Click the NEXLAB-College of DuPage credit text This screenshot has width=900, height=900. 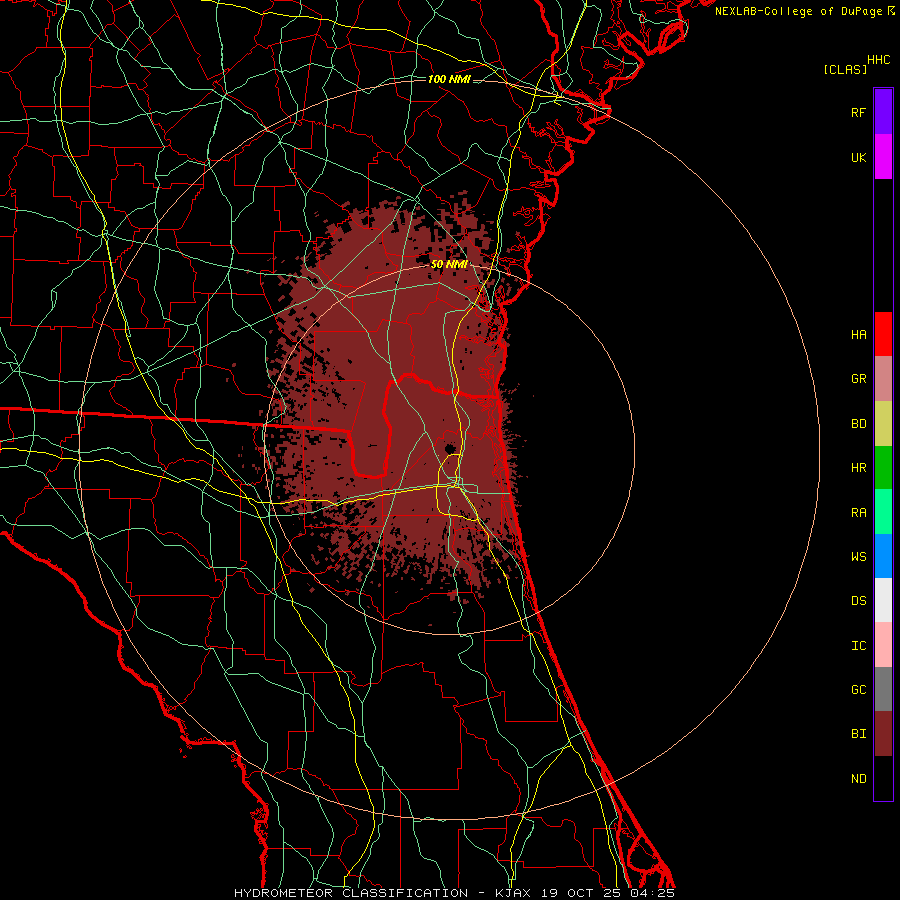[x=798, y=11]
